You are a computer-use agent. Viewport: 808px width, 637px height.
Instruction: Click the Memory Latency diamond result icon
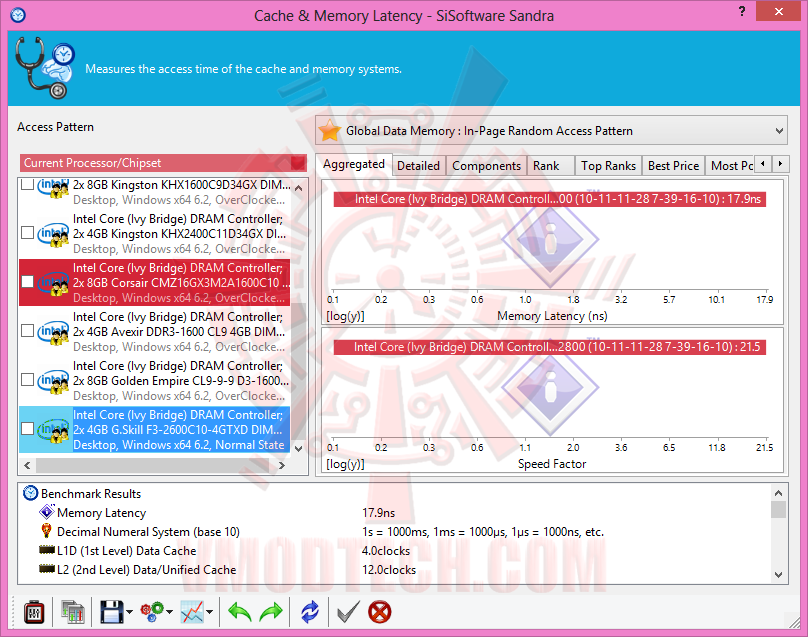(x=46, y=512)
